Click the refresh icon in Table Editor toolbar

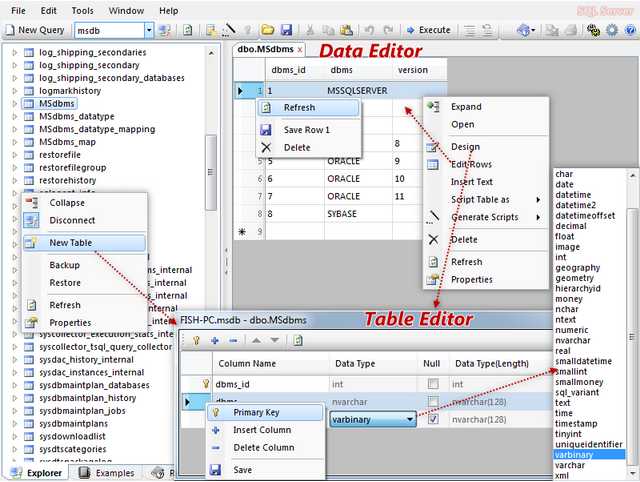point(298,340)
